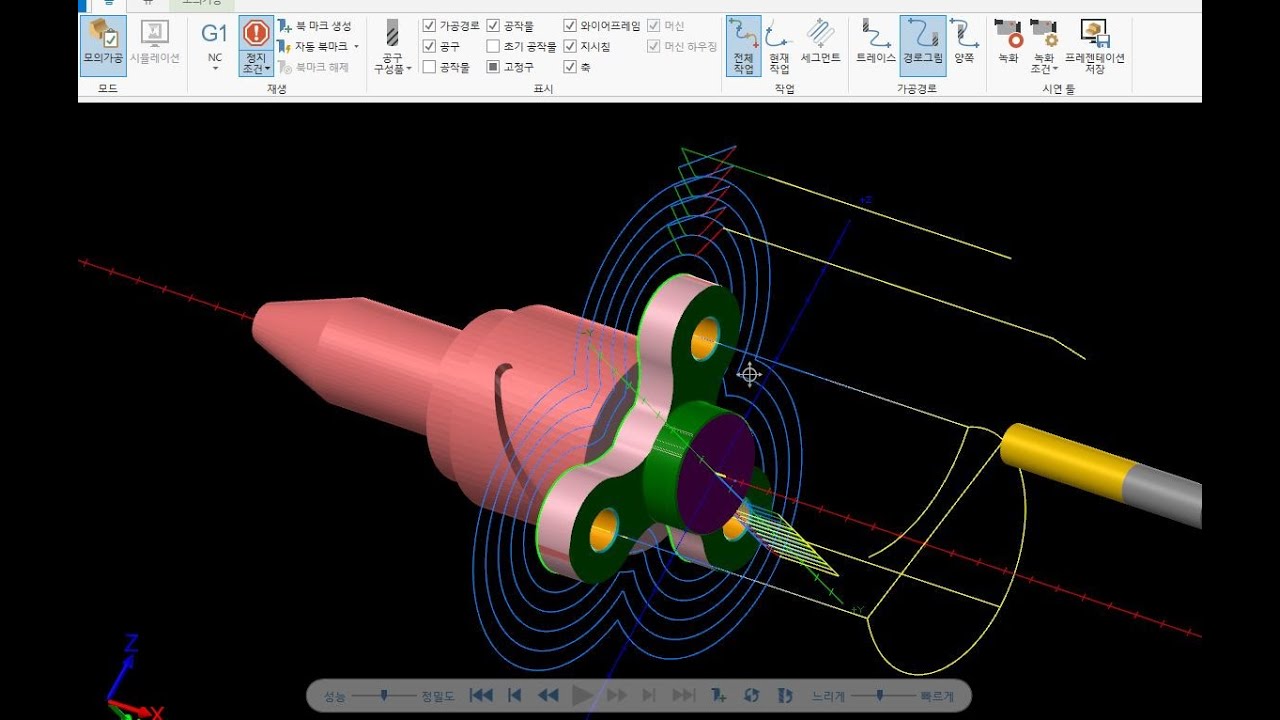1280x720 pixels.
Task: Select the 모의가공 mode button
Action: [103, 44]
